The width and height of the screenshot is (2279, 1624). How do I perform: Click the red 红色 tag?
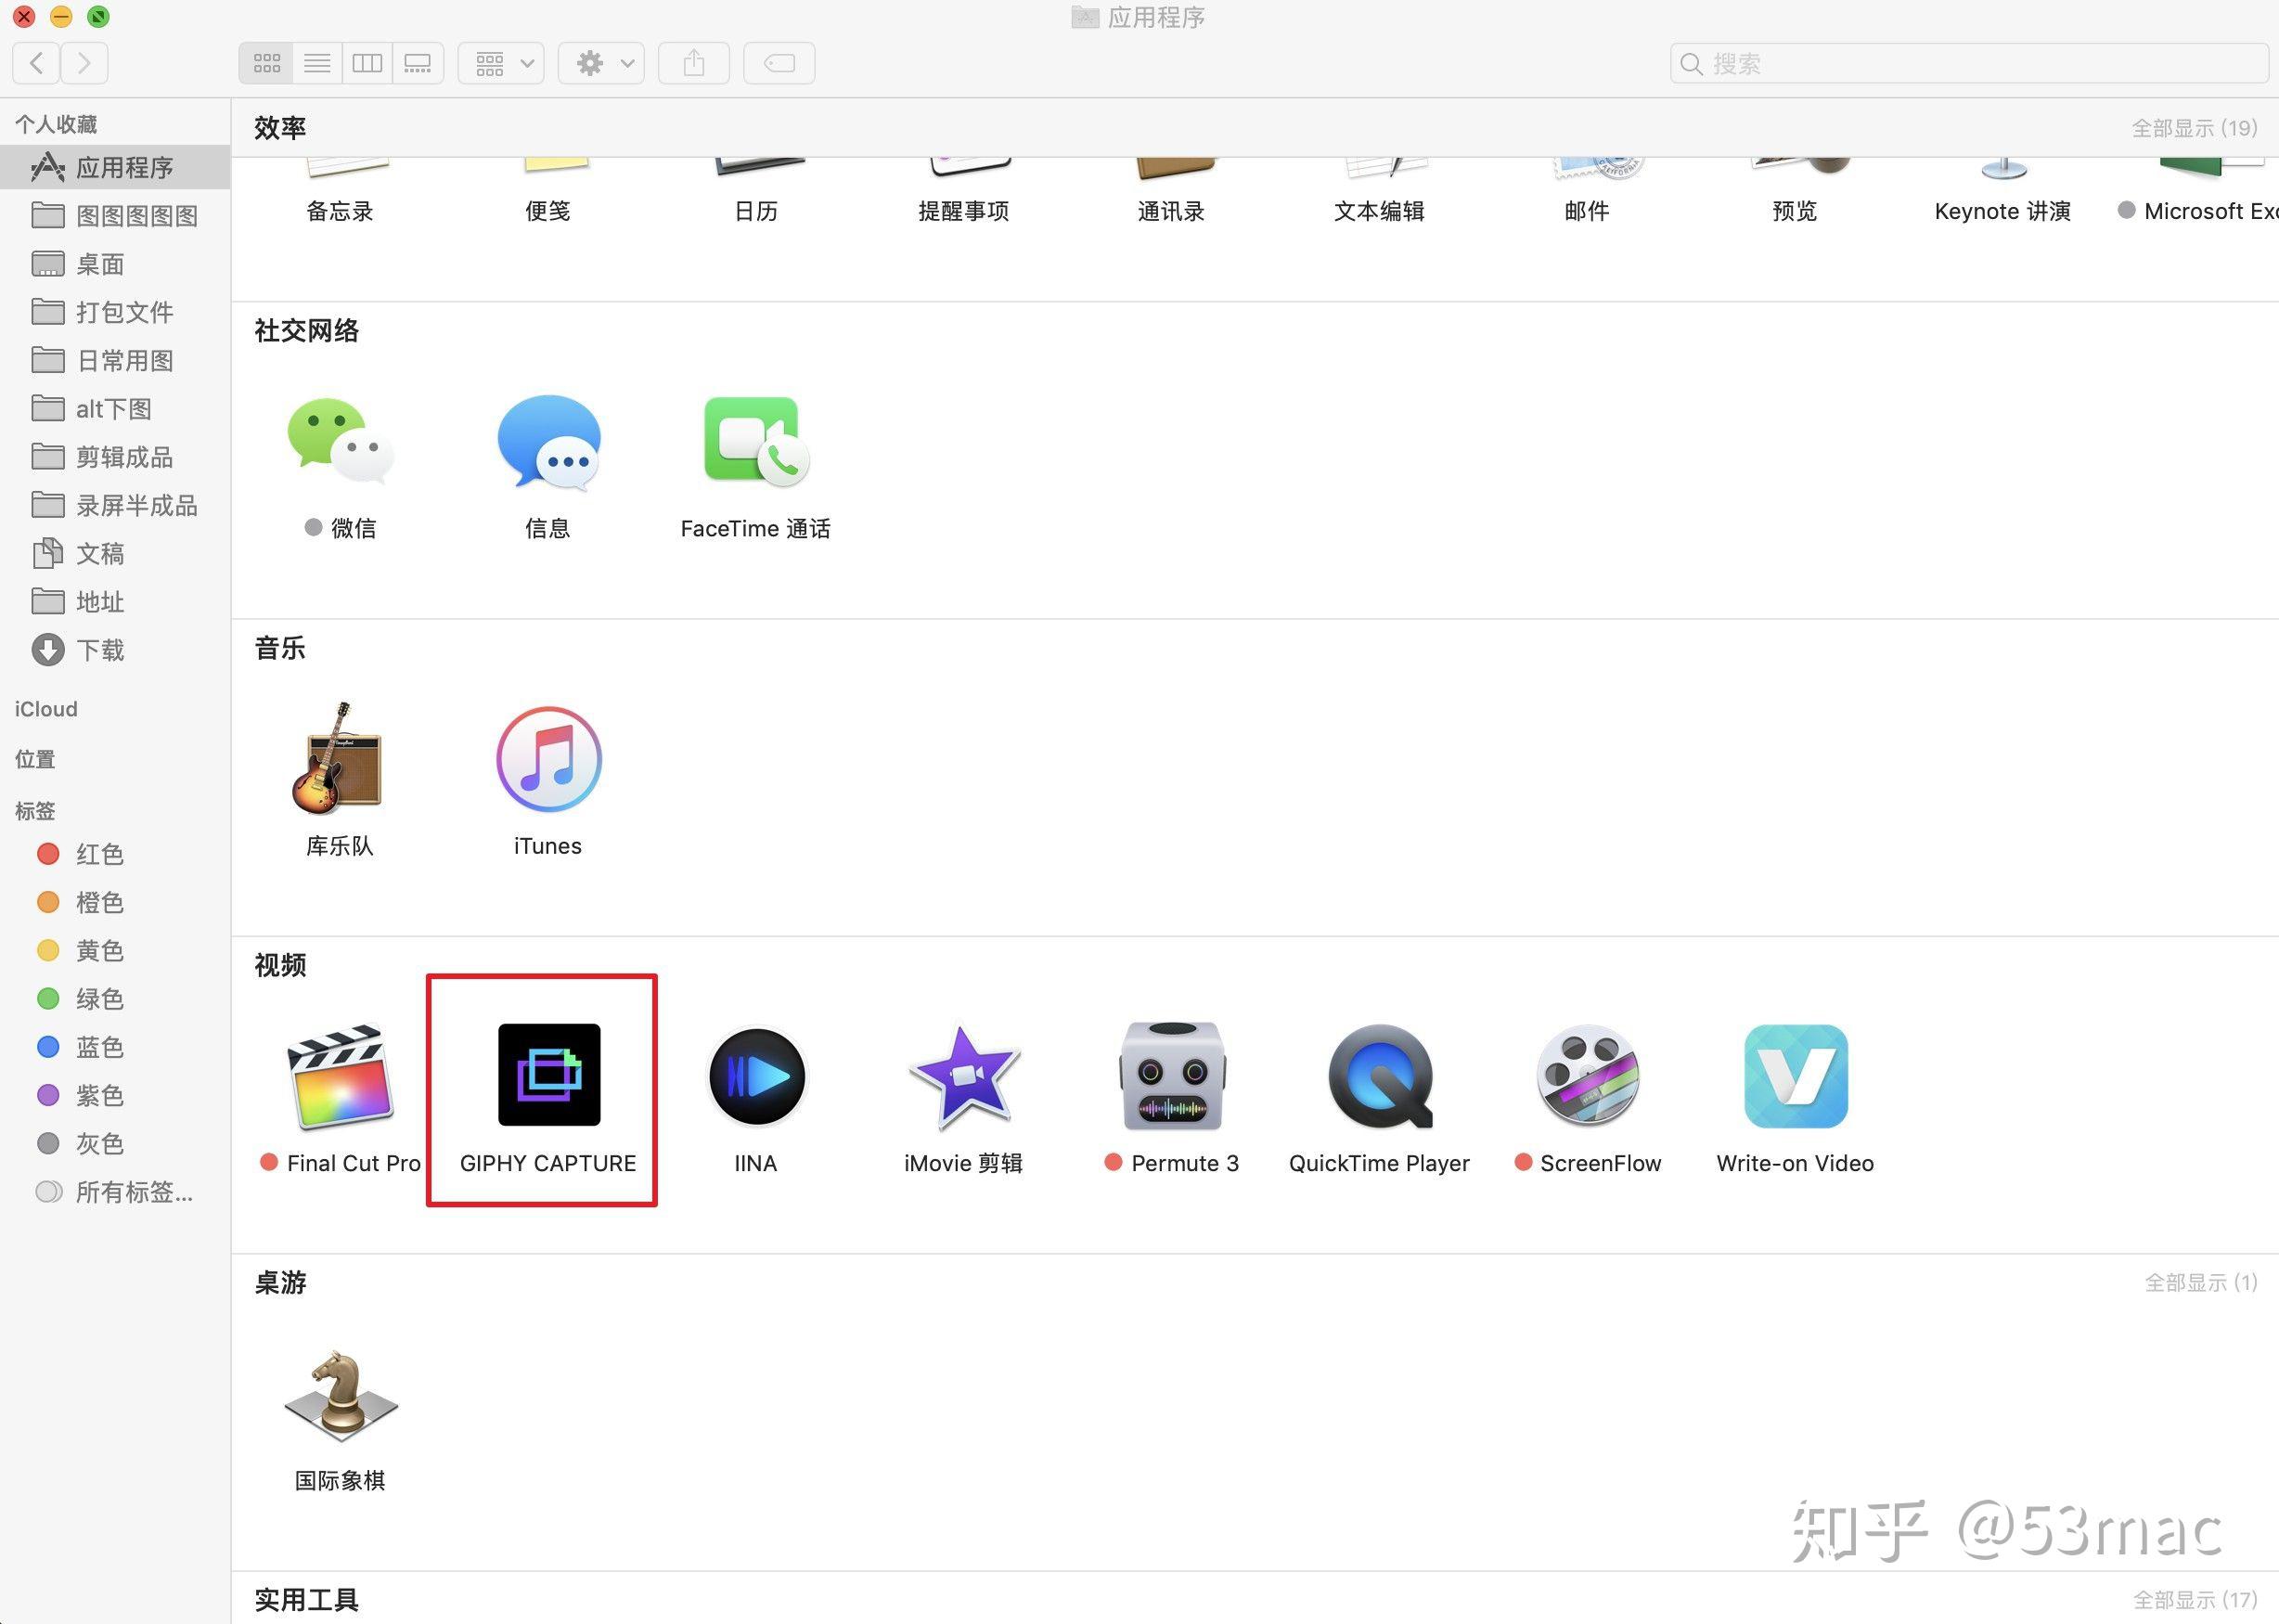[x=99, y=854]
